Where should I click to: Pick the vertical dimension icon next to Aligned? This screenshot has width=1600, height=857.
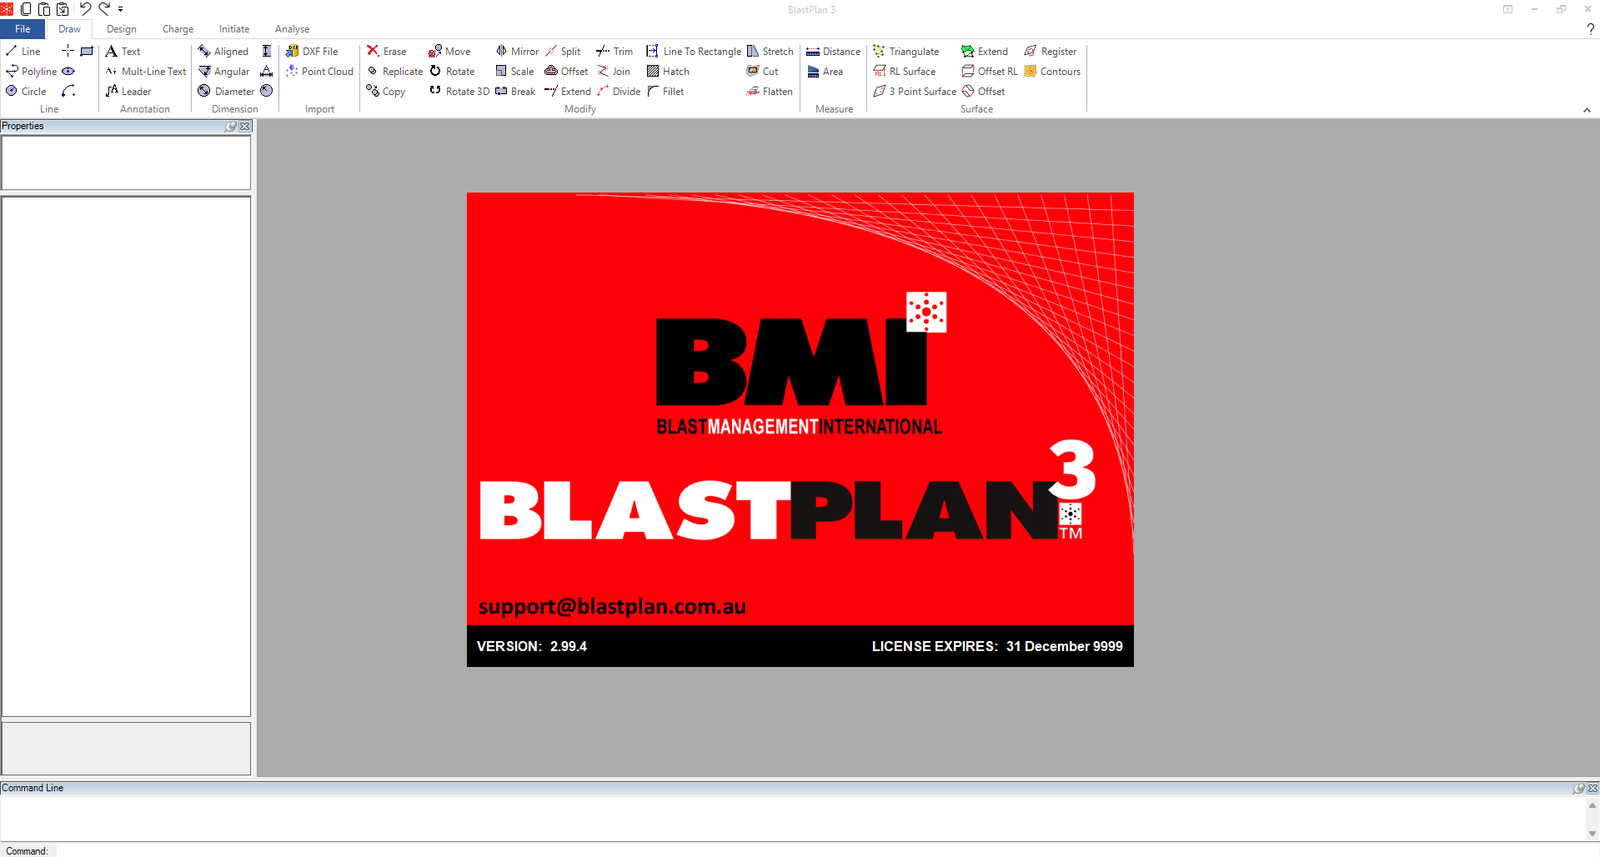coord(267,51)
